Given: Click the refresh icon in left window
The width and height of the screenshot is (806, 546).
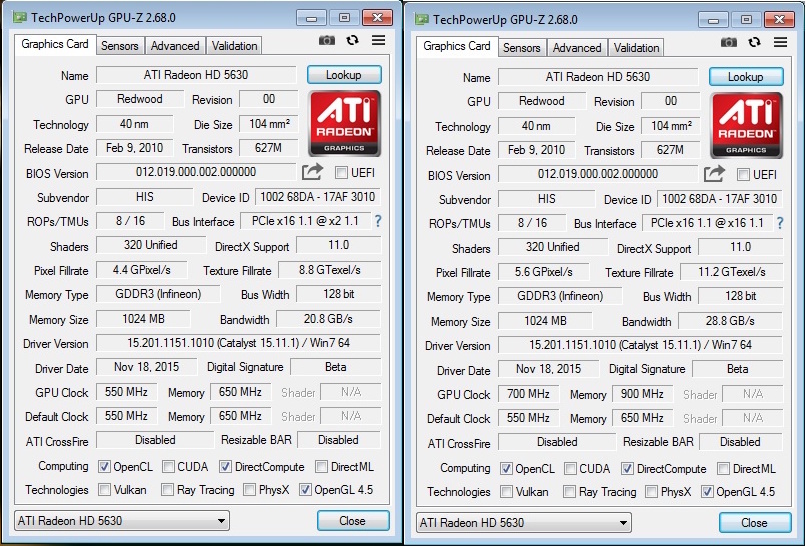Looking at the screenshot, I should [x=353, y=40].
